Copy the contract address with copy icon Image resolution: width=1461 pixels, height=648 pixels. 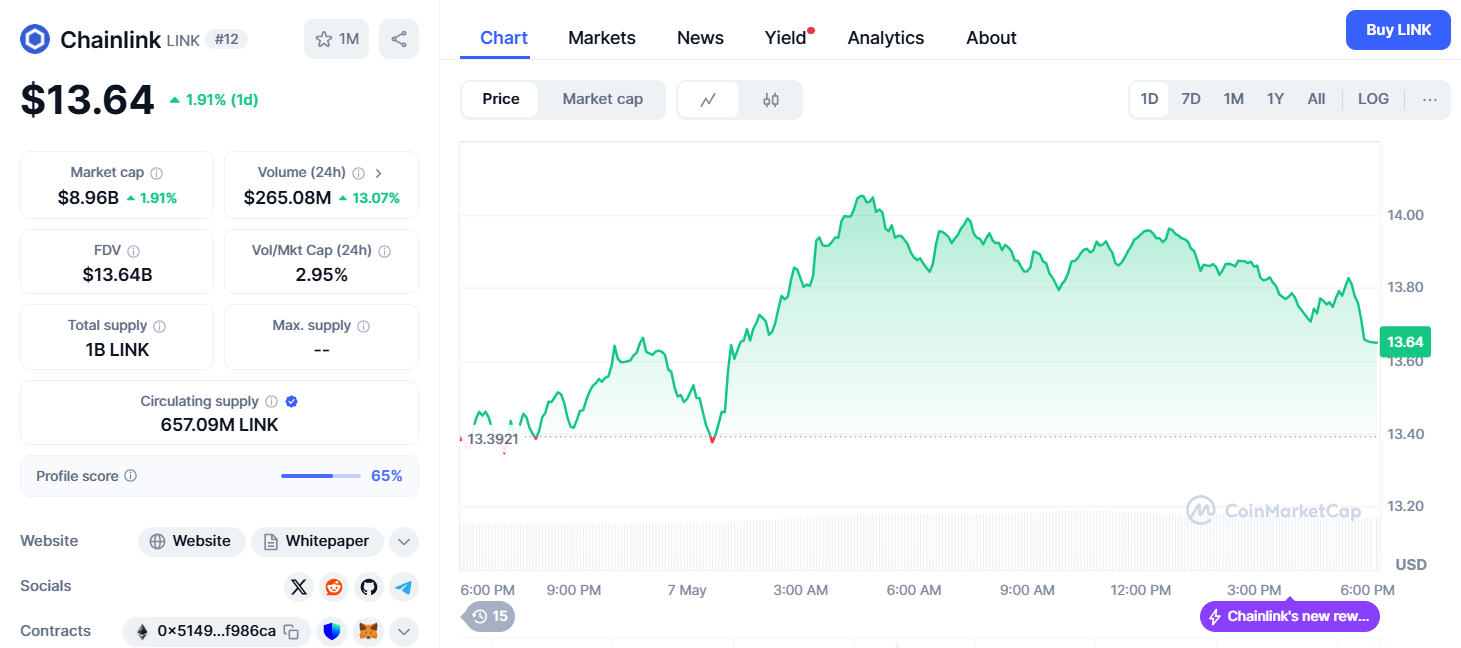click(x=291, y=631)
